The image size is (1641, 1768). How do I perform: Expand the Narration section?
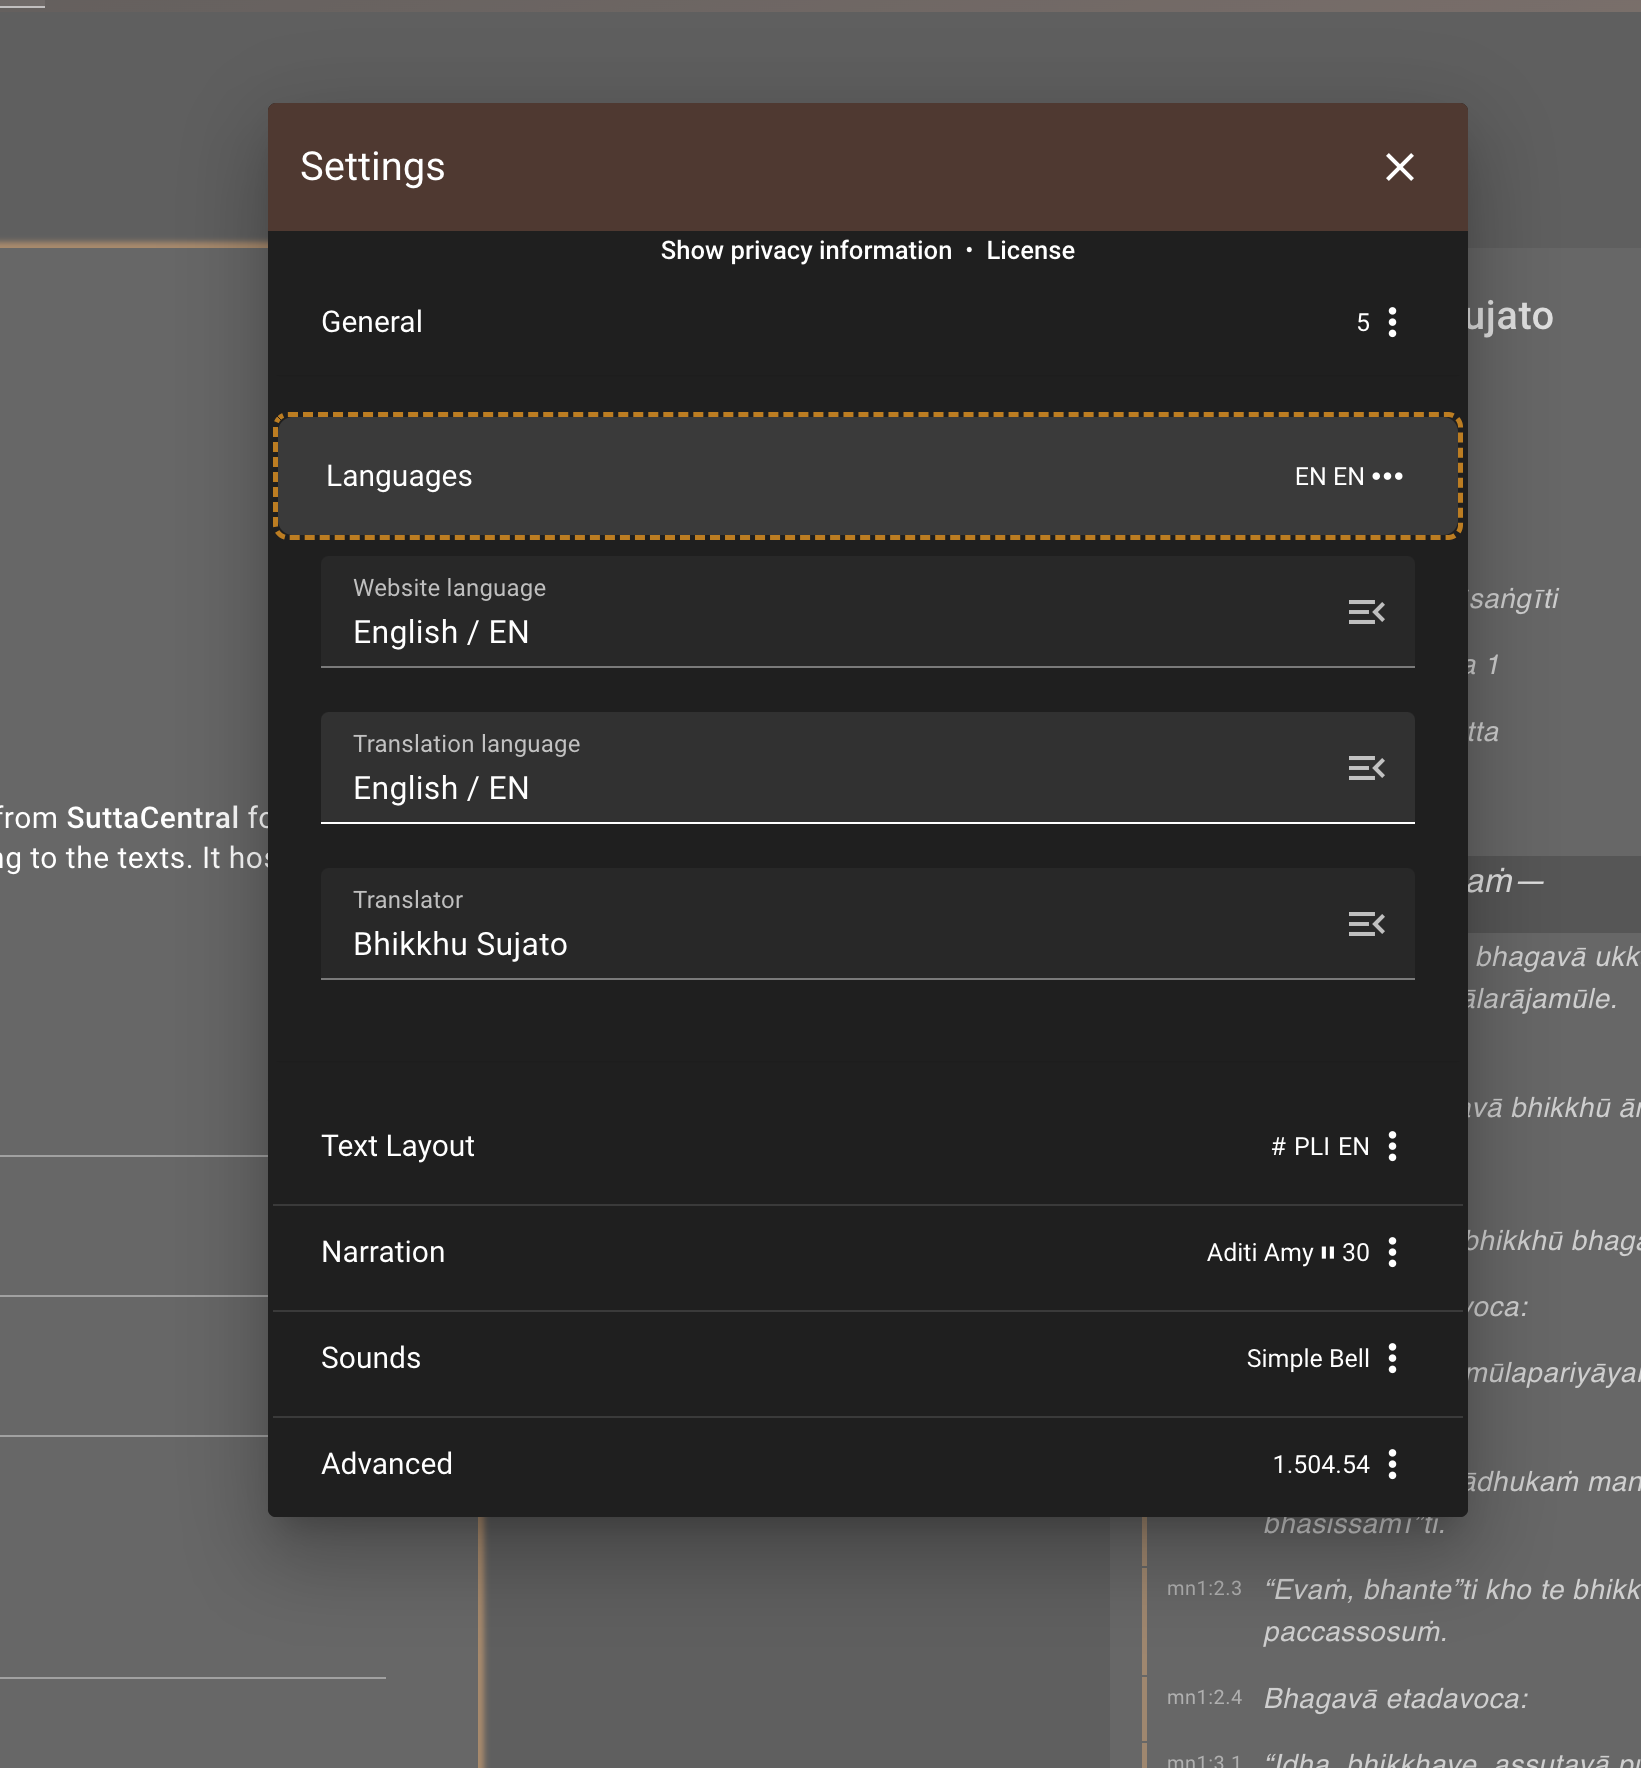point(867,1252)
